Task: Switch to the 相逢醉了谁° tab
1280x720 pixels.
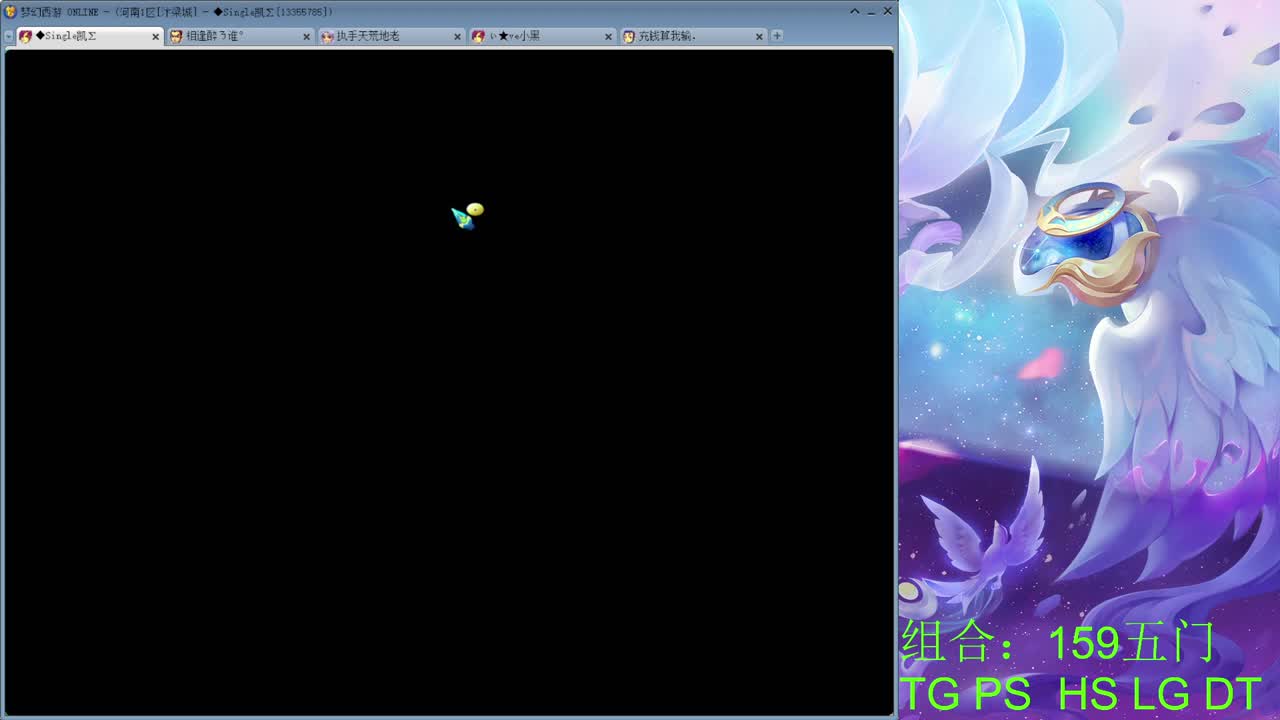Action: pos(240,36)
